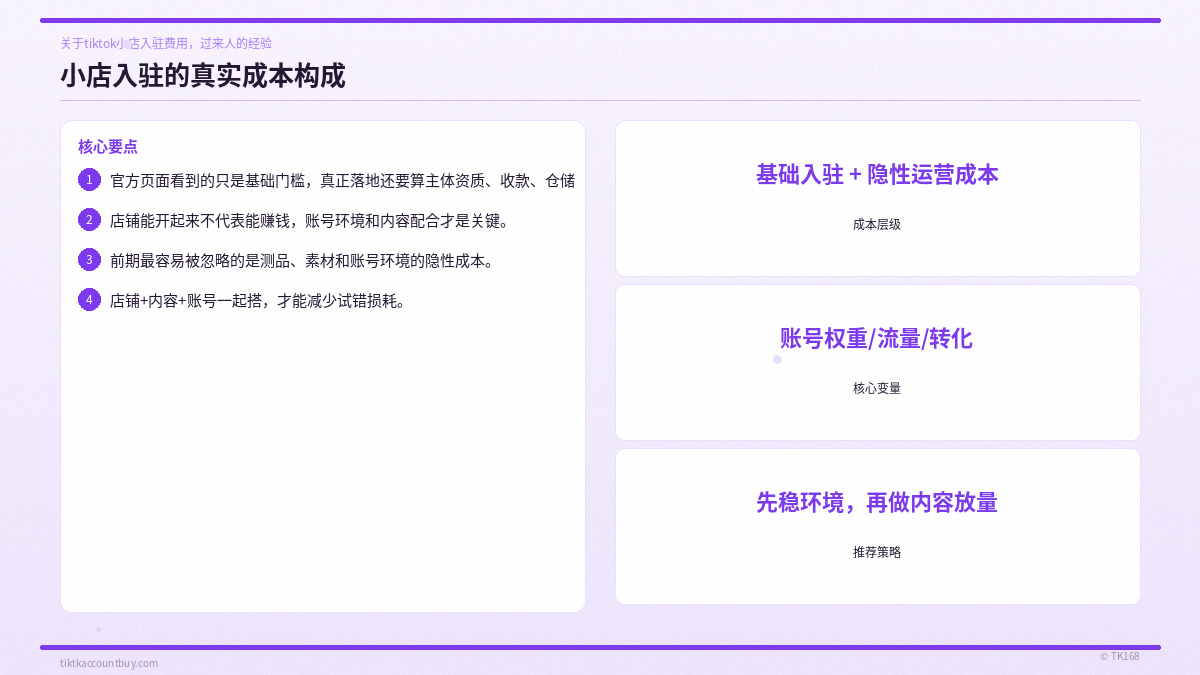Screen dimensions: 1200x675
Task: Click the numbered badge 1 beside 核心要点
Action: pos(89,180)
